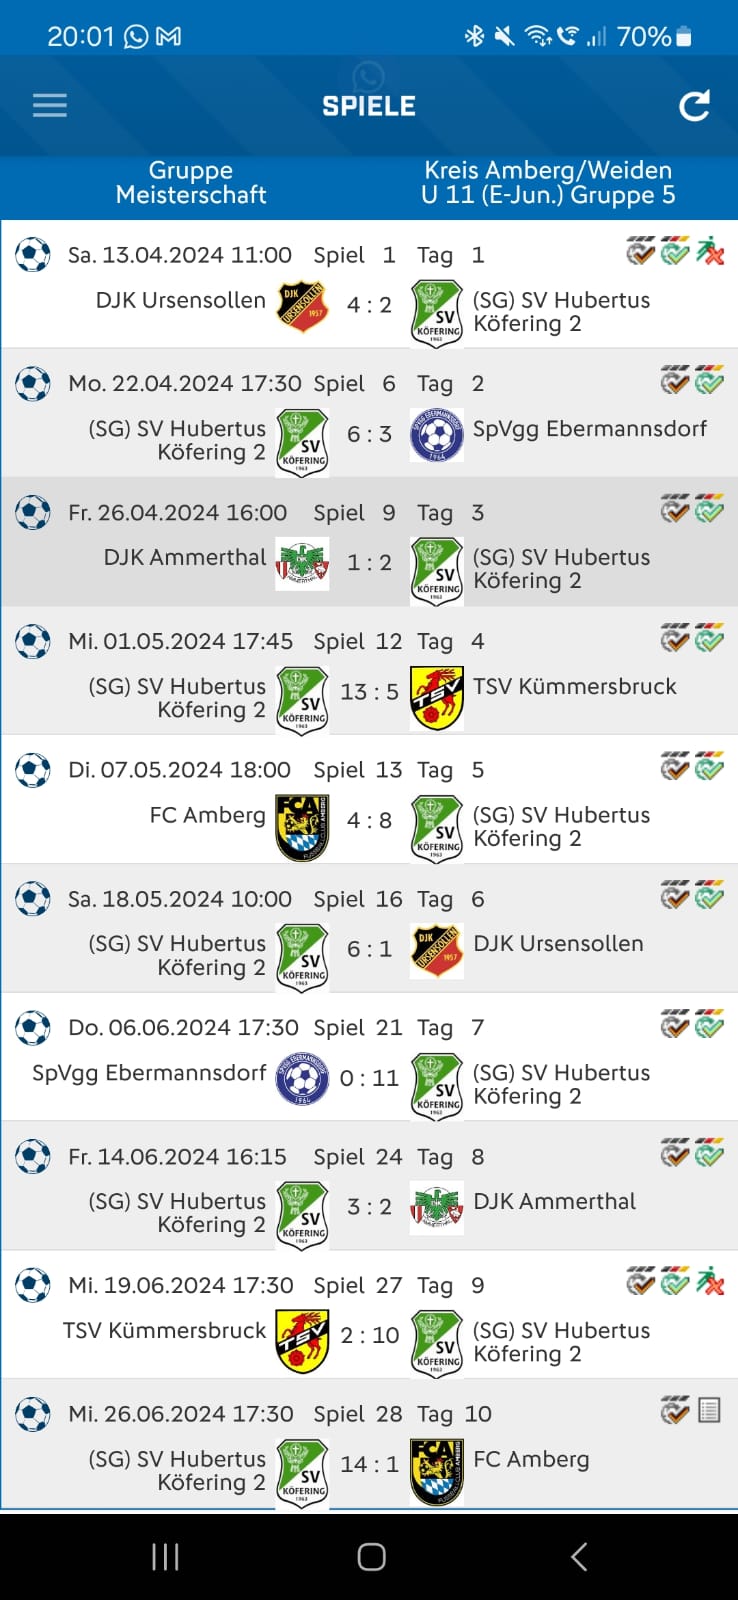This screenshot has width=738, height=1600.
Task: Tap the player-with-red-X icon on Spiel 1
Action: 710,252
